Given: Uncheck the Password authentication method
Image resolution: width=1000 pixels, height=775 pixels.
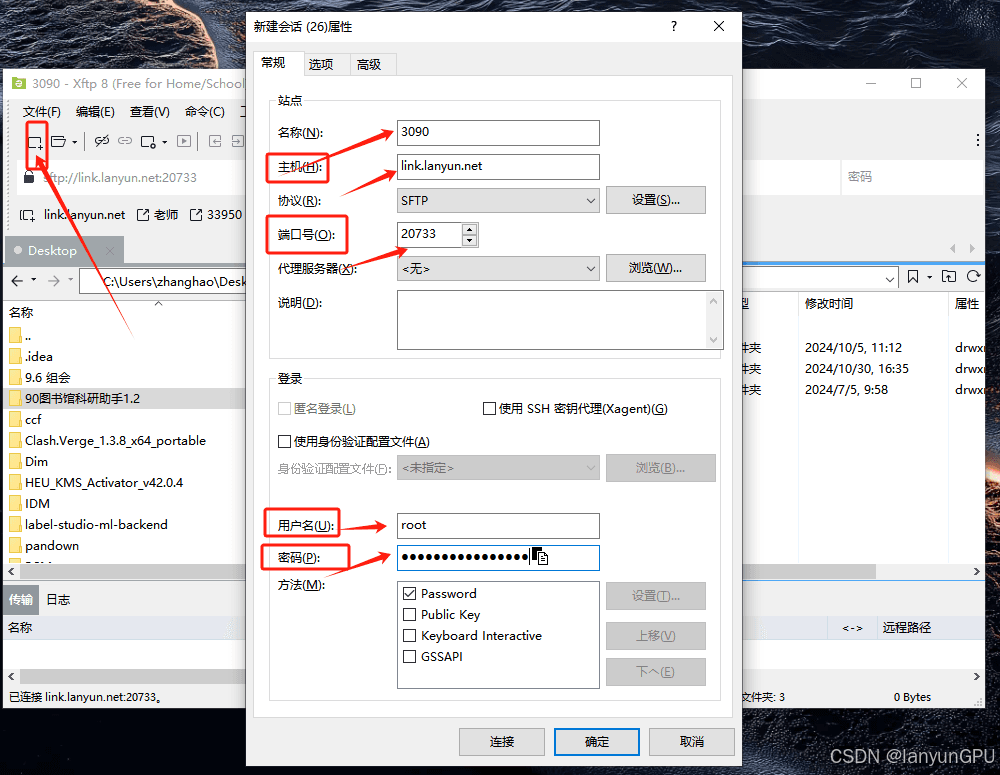Looking at the screenshot, I should (x=409, y=594).
